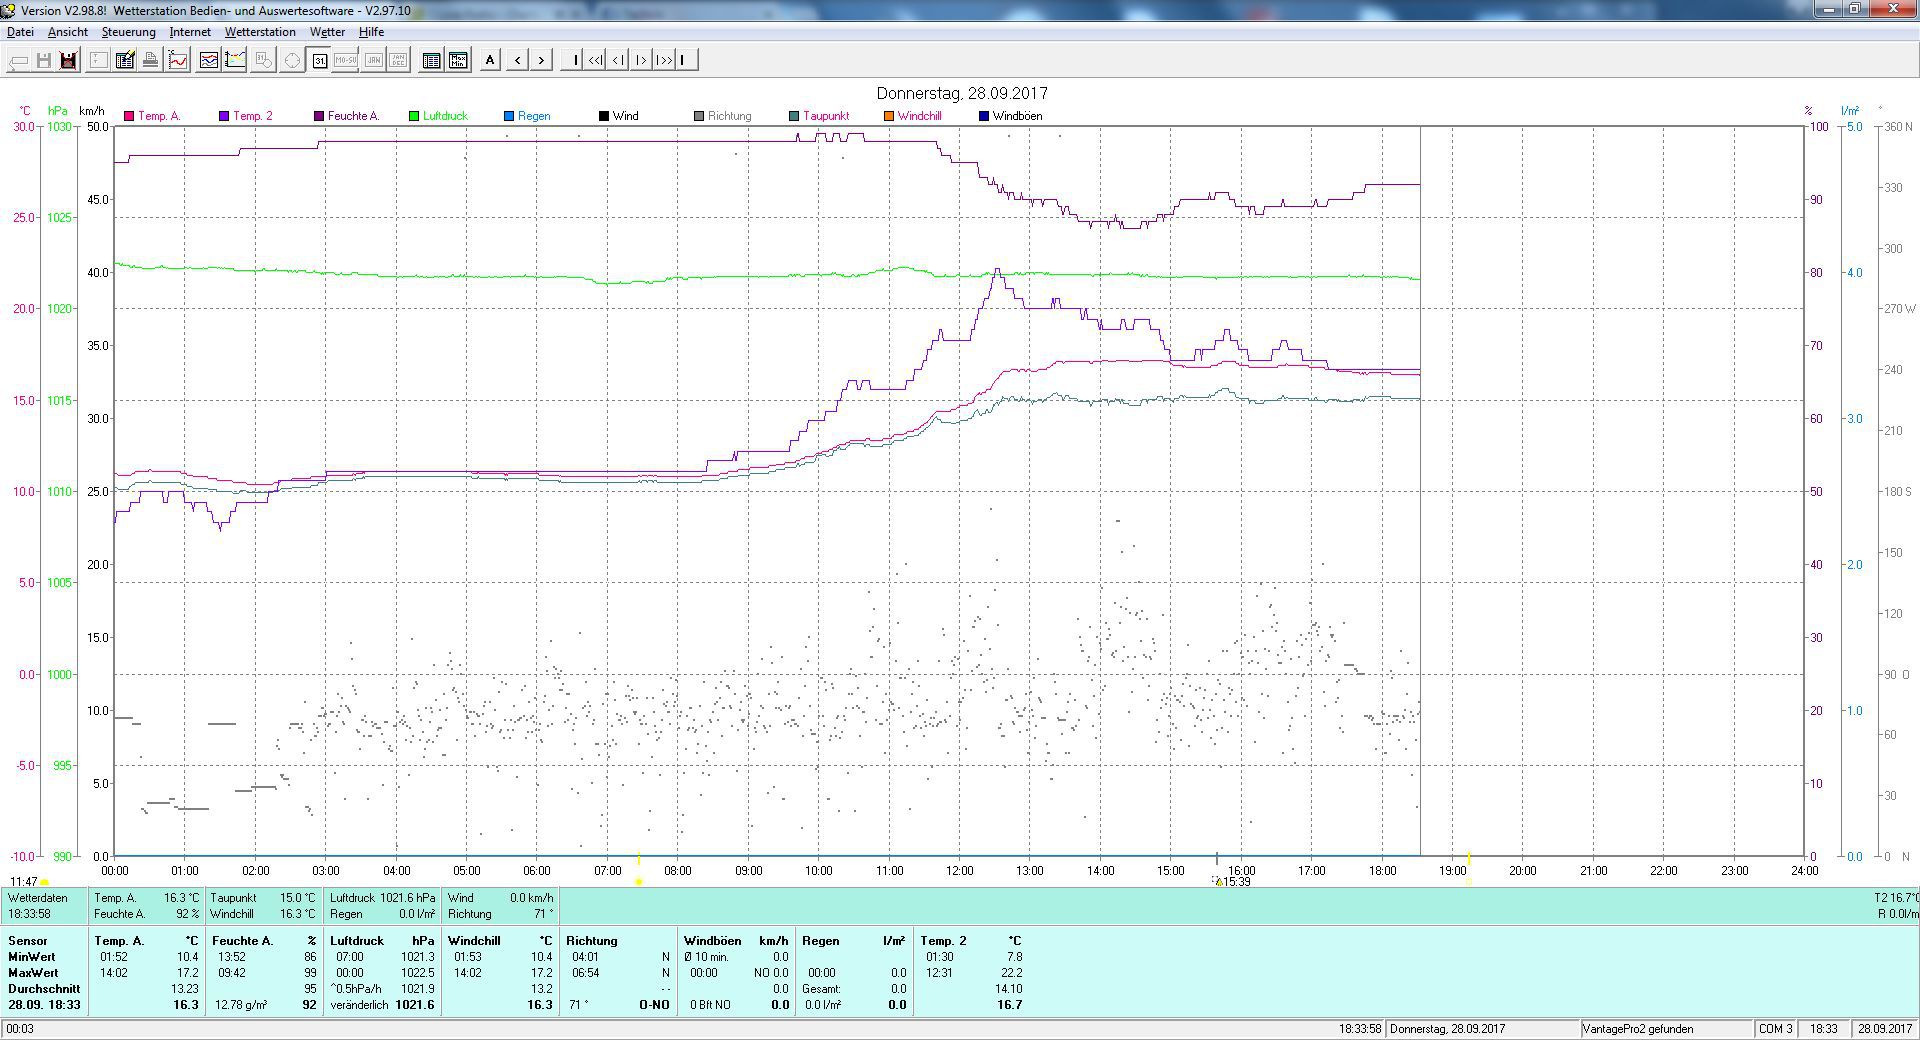This screenshot has height=1040, width=1920.
Task: Click the Taupunkt teal color swatch
Action: [794, 116]
